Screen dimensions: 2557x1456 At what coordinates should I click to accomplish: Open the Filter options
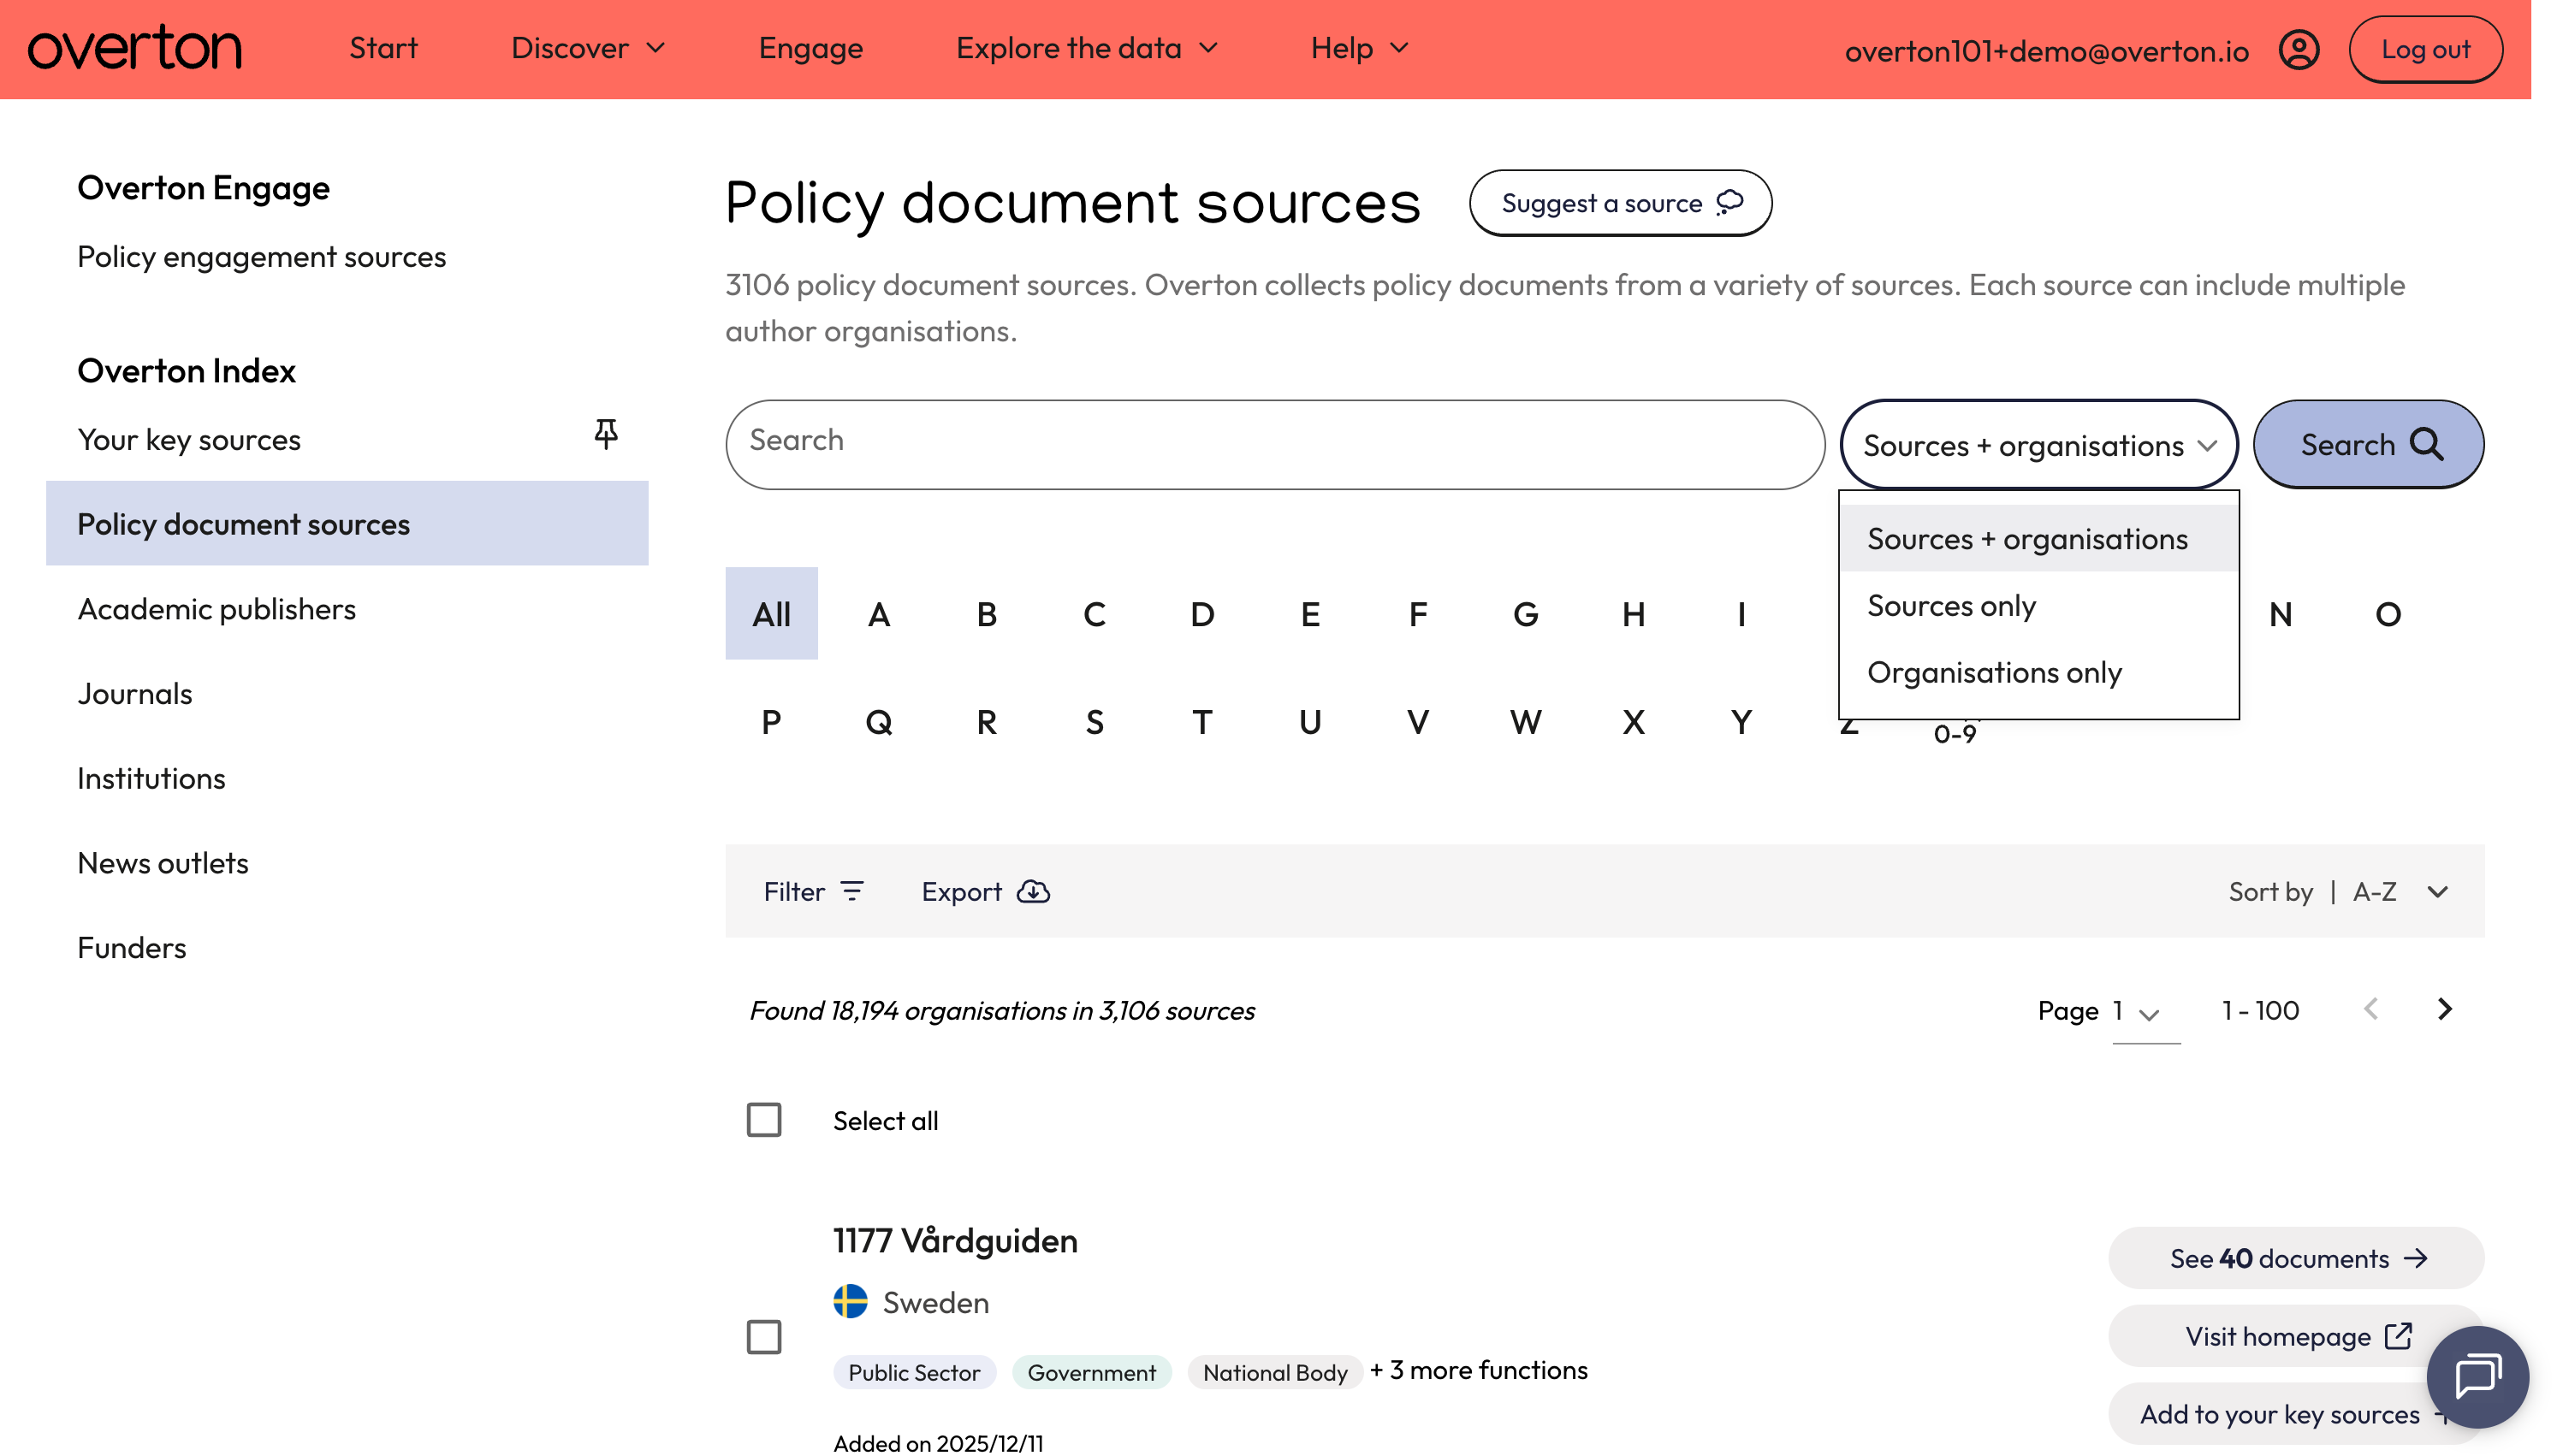pyautogui.click(x=813, y=891)
